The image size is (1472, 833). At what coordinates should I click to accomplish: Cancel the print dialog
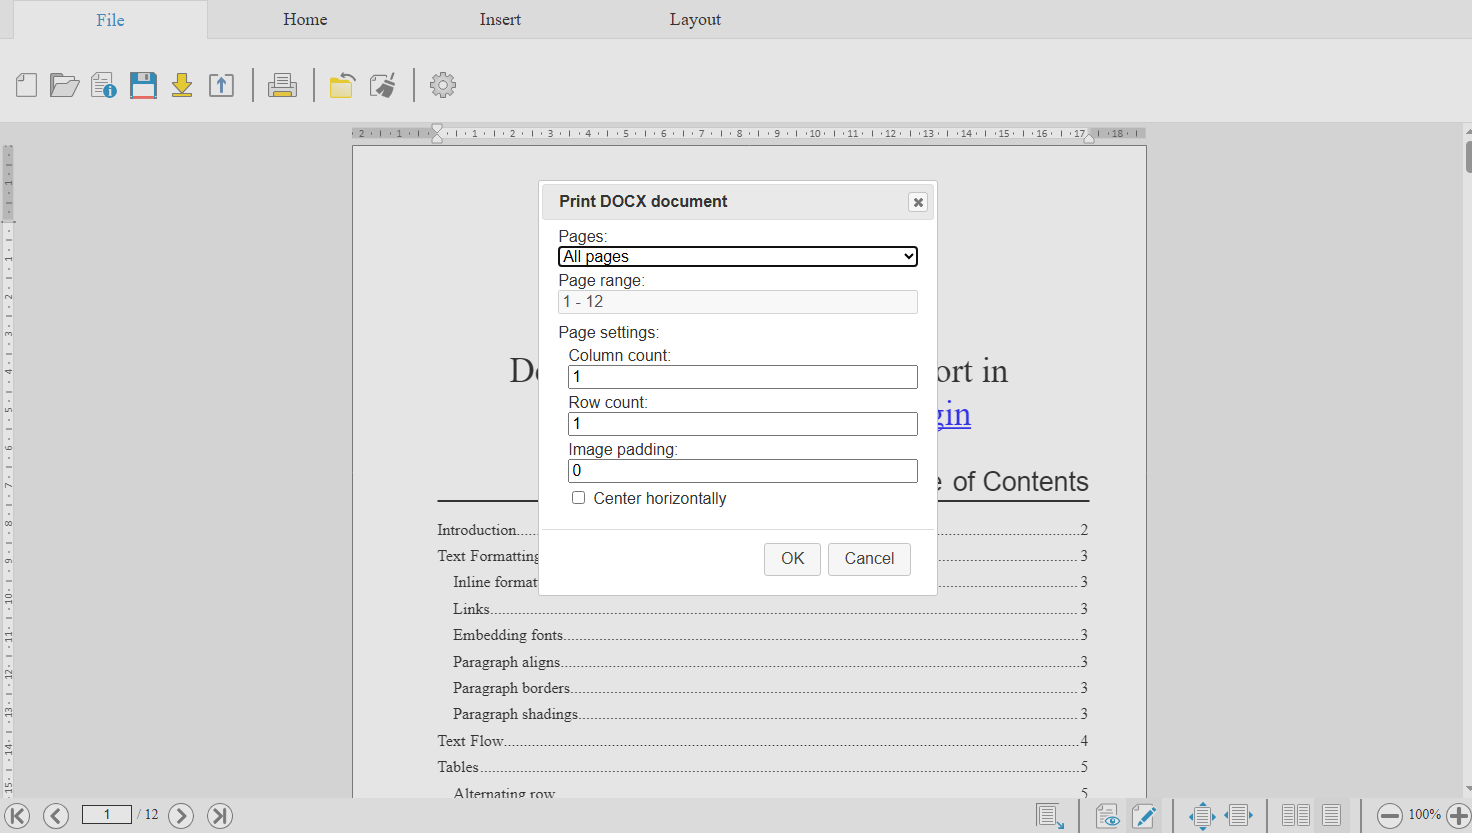tap(868, 559)
